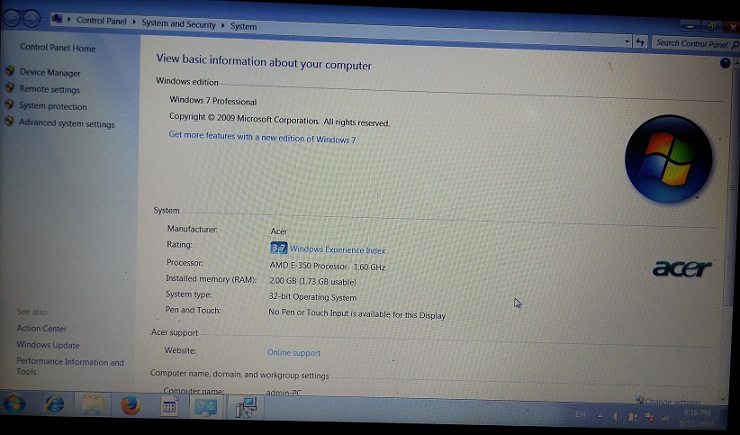Open the Windows Start button
The height and width of the screenshot is (435, 740).
14,403
